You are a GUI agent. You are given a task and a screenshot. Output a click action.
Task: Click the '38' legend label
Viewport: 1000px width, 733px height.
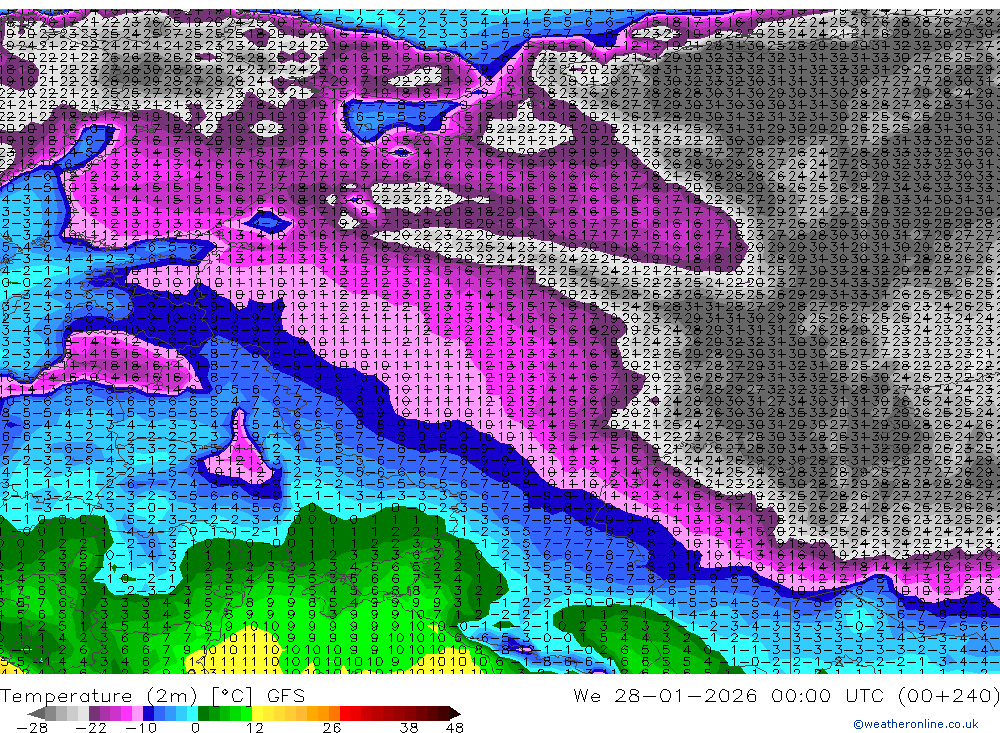(x=408, y=728)
